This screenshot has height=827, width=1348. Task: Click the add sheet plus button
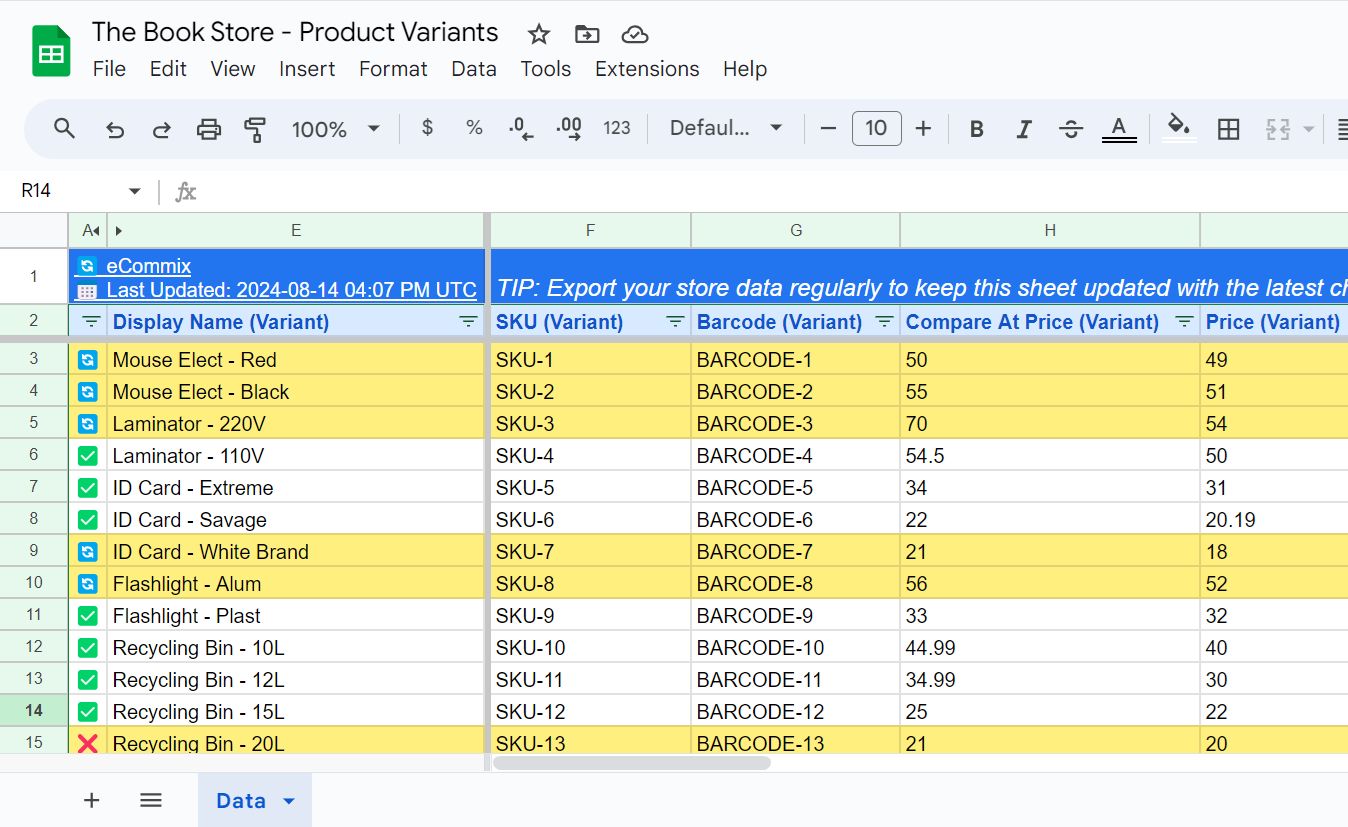coord(91,800)
